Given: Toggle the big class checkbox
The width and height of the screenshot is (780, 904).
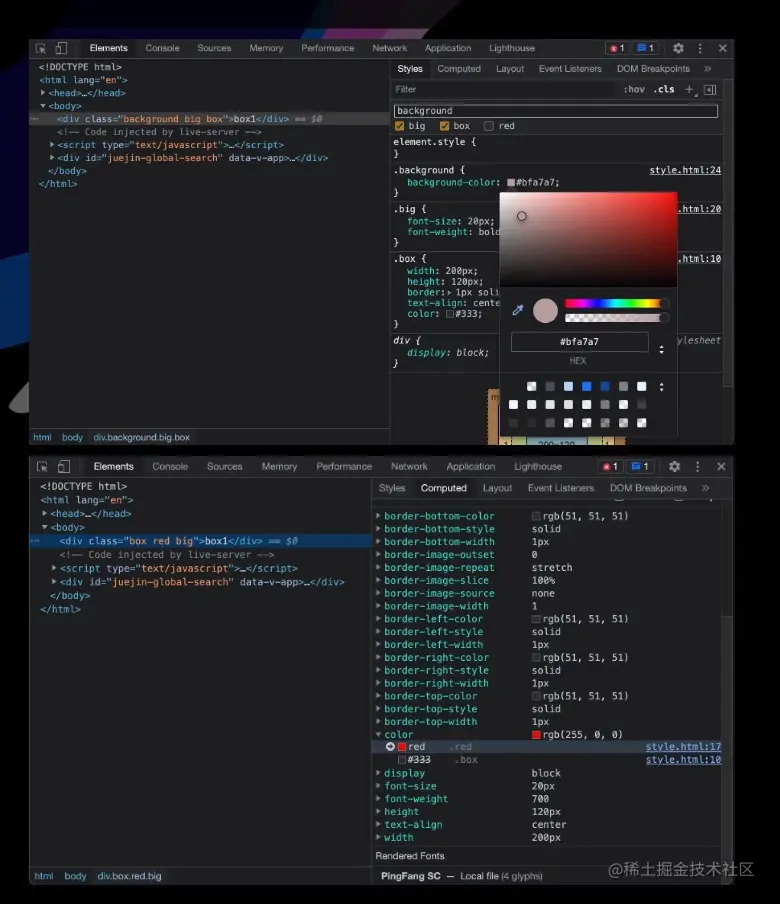Looking at the screenshot, I should coord(400,126).
